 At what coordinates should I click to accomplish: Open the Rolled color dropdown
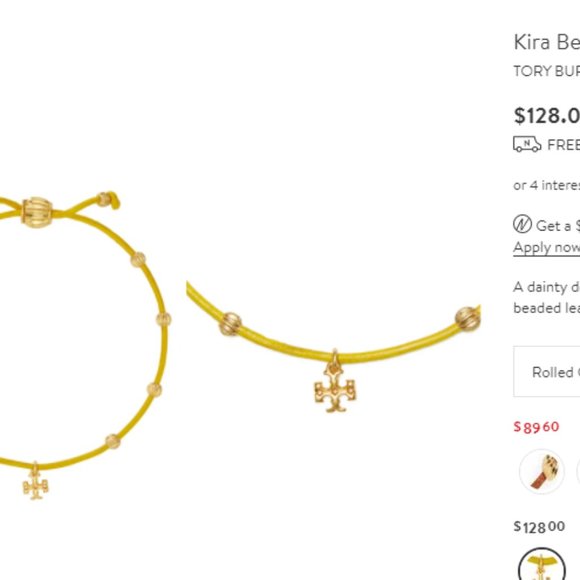547,371
